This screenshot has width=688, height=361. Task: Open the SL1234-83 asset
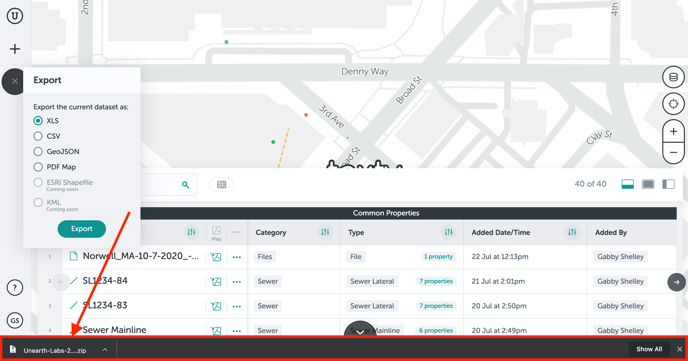(105, 305)
